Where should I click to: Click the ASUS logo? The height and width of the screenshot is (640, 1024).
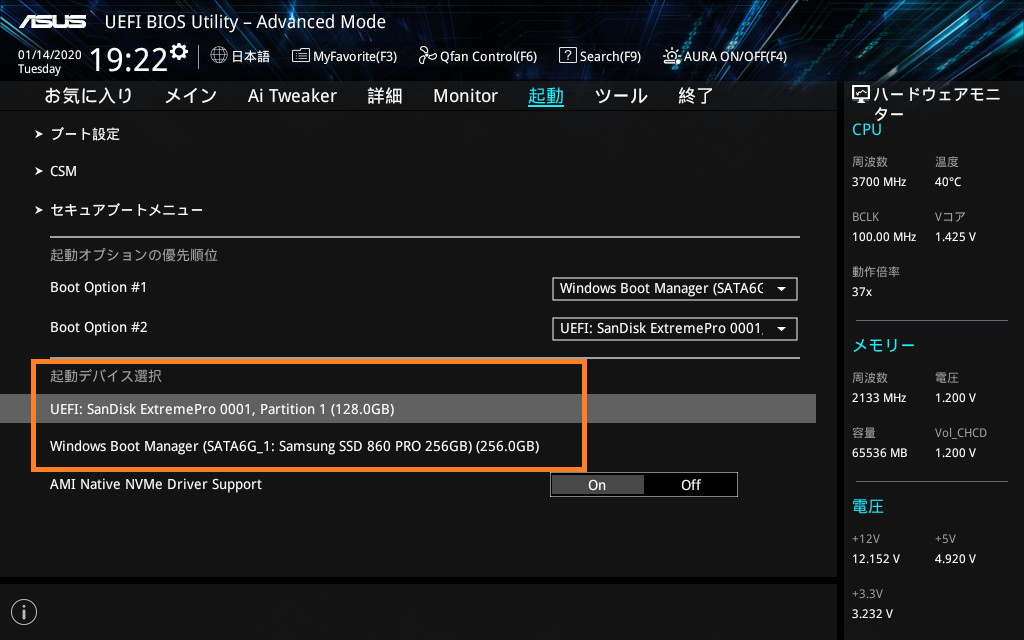(x=52, y=22)
